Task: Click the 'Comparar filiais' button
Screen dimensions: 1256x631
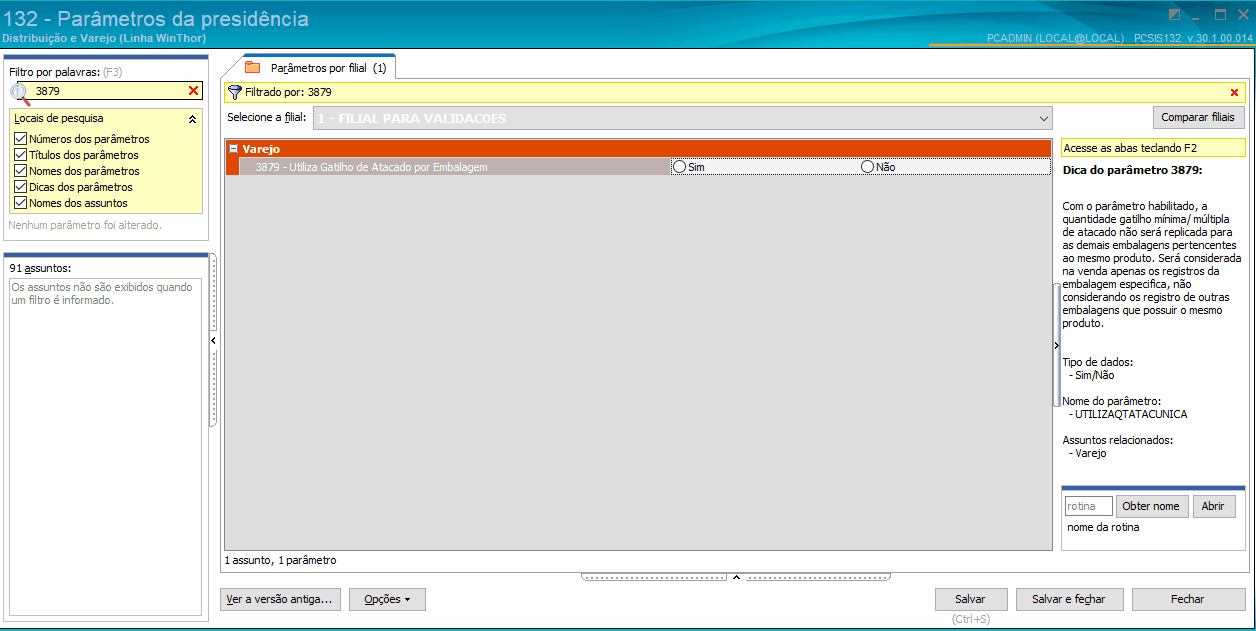Action: pyautogui.click(x=1198, y=118)
